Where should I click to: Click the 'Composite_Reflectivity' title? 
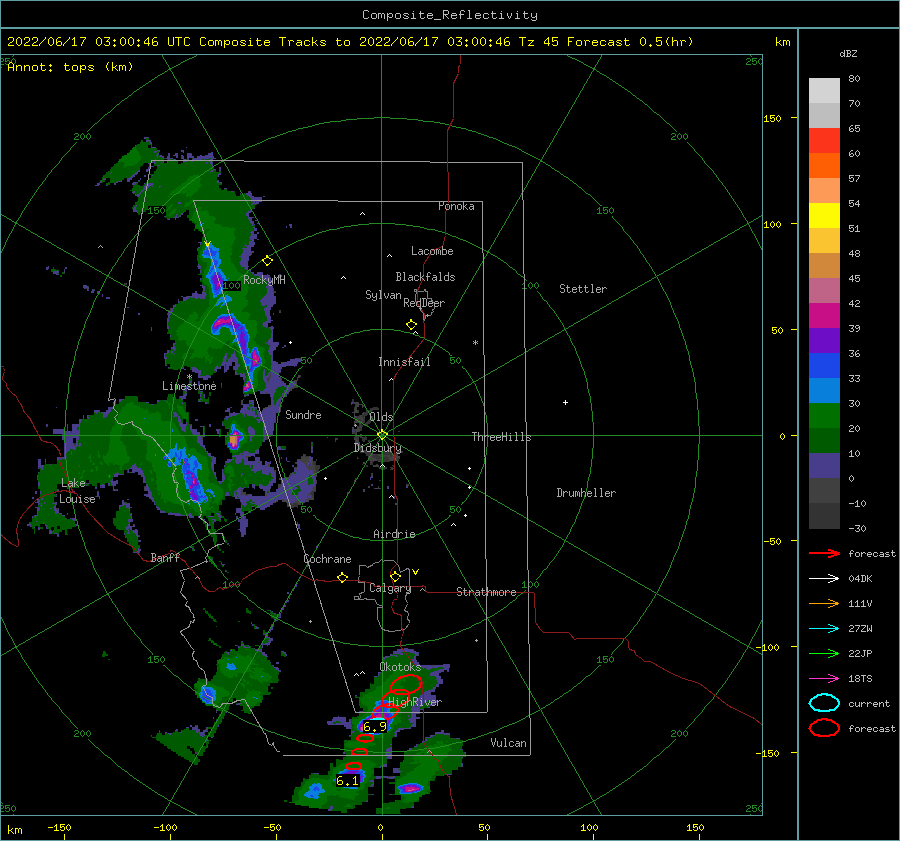pyautogui.click(x=450, y=15)
